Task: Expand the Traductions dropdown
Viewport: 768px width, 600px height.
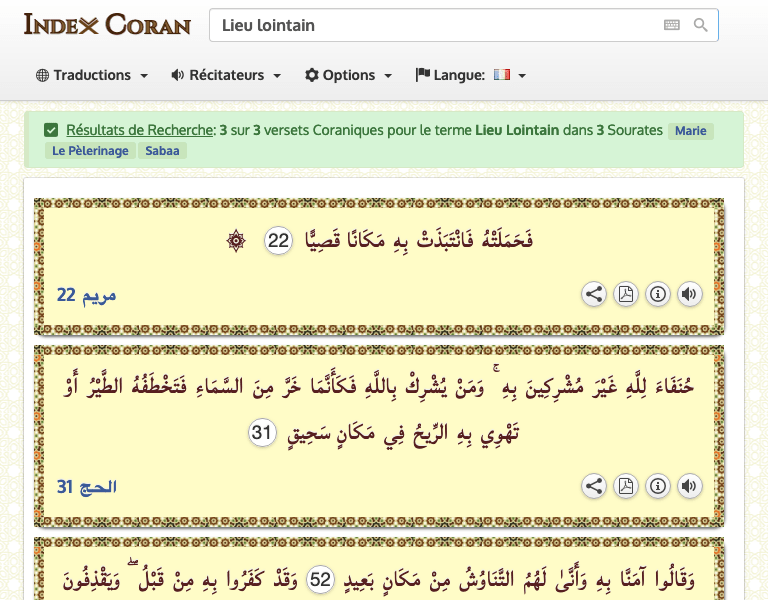Action: click(x=92, y=75)
